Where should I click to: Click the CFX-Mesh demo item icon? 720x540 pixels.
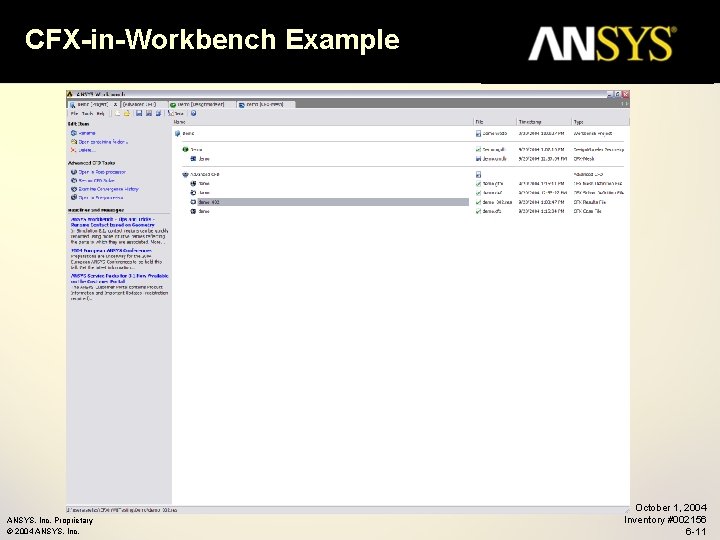193,158
